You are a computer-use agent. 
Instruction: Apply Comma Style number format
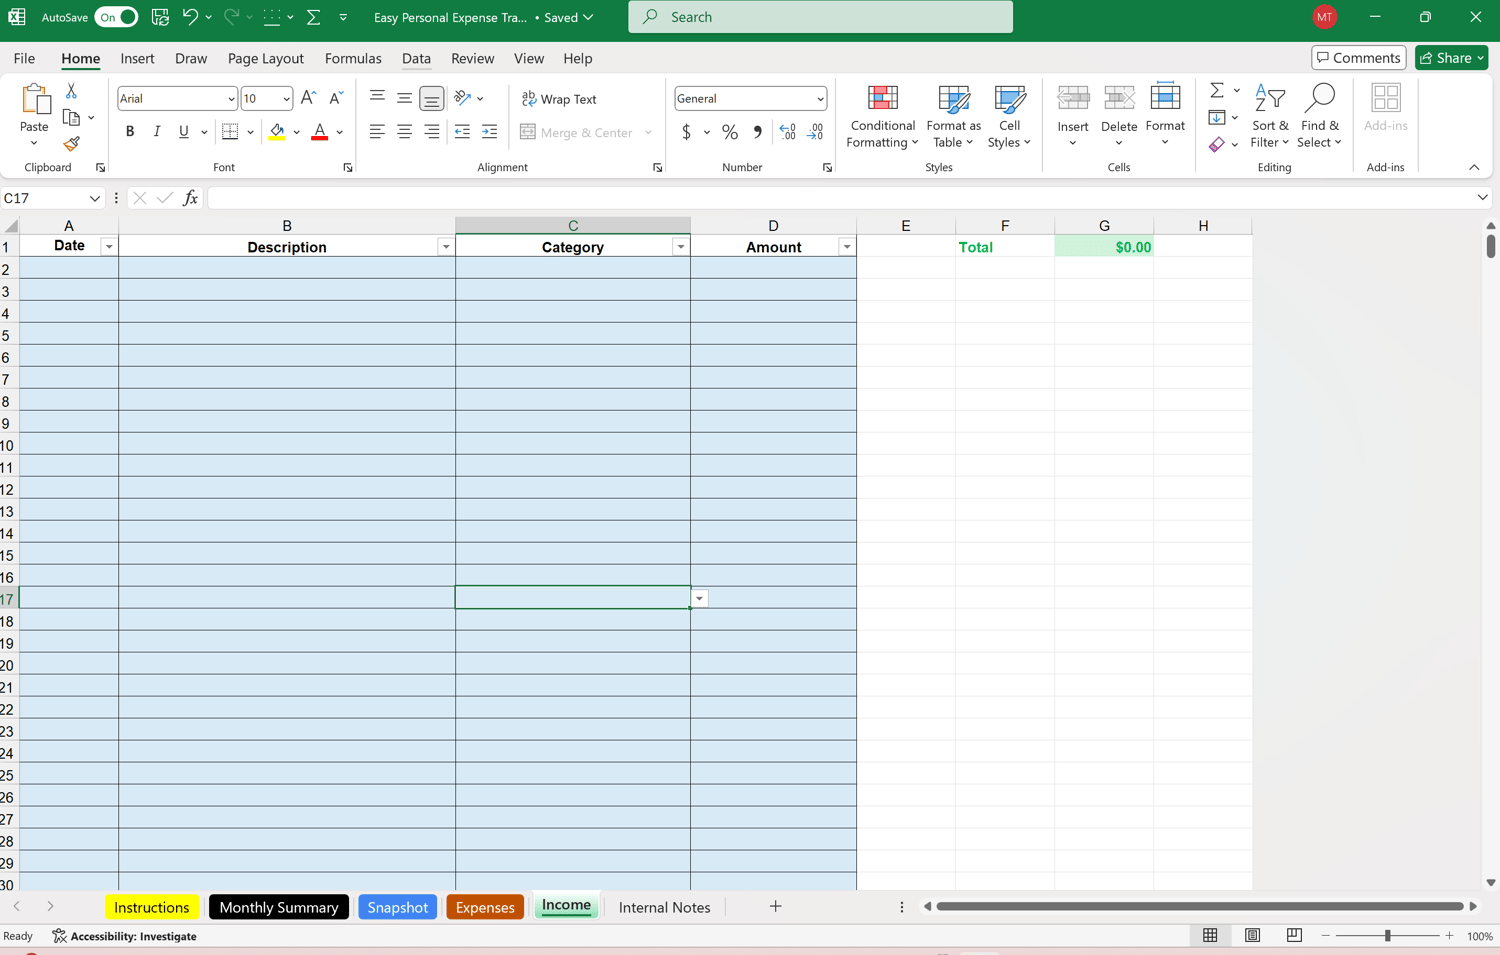(x=757, y=132)
